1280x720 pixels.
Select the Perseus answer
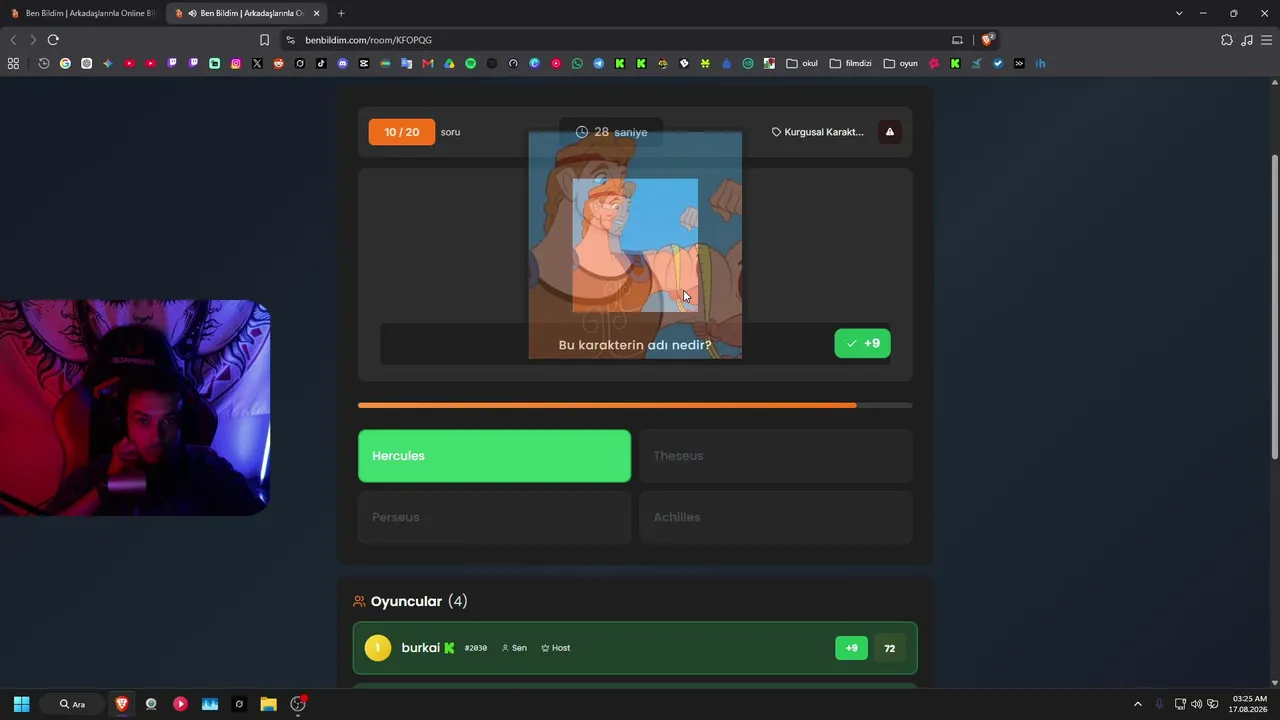[495, 517]
